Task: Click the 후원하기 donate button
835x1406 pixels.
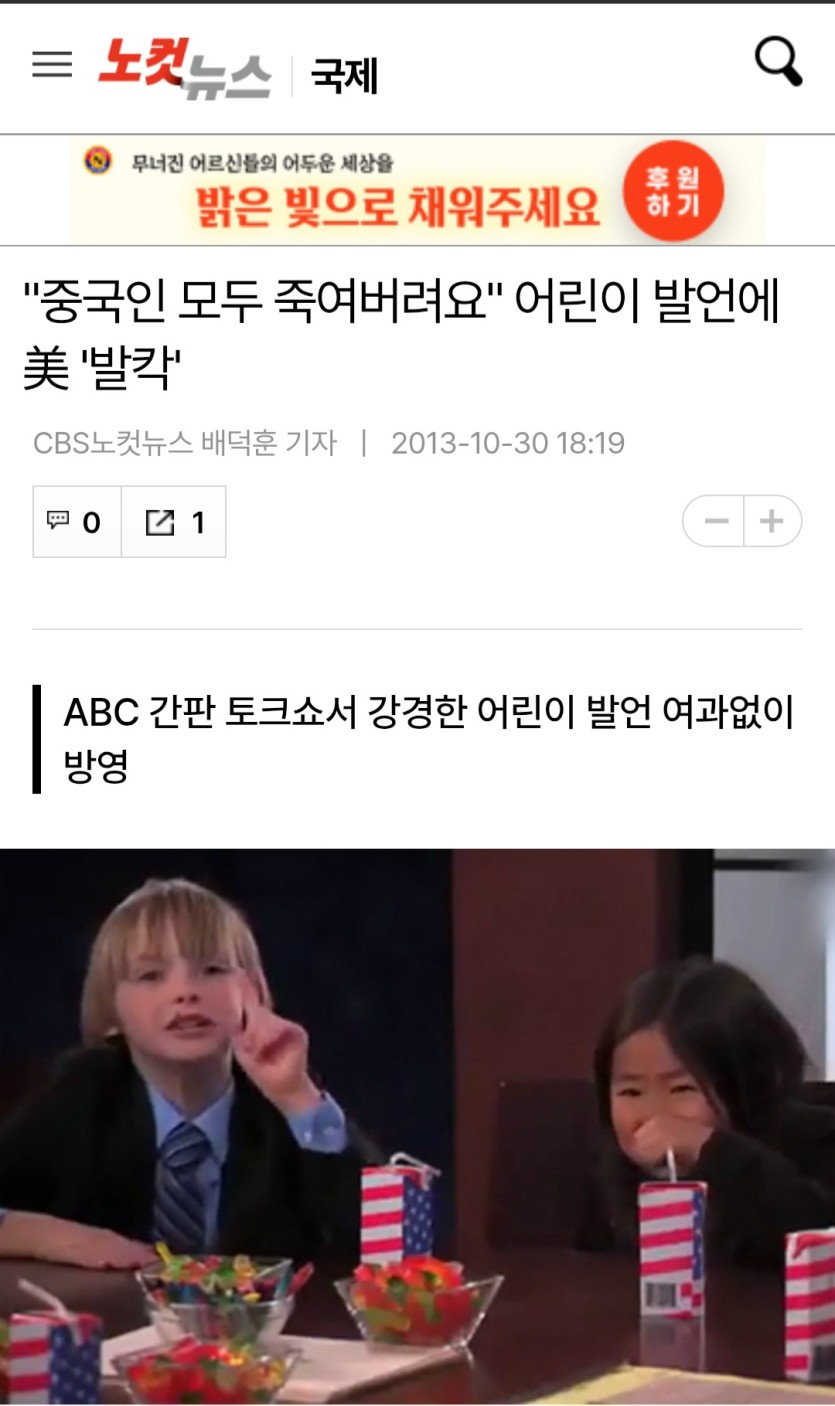Action: click(x=672, y=190)
